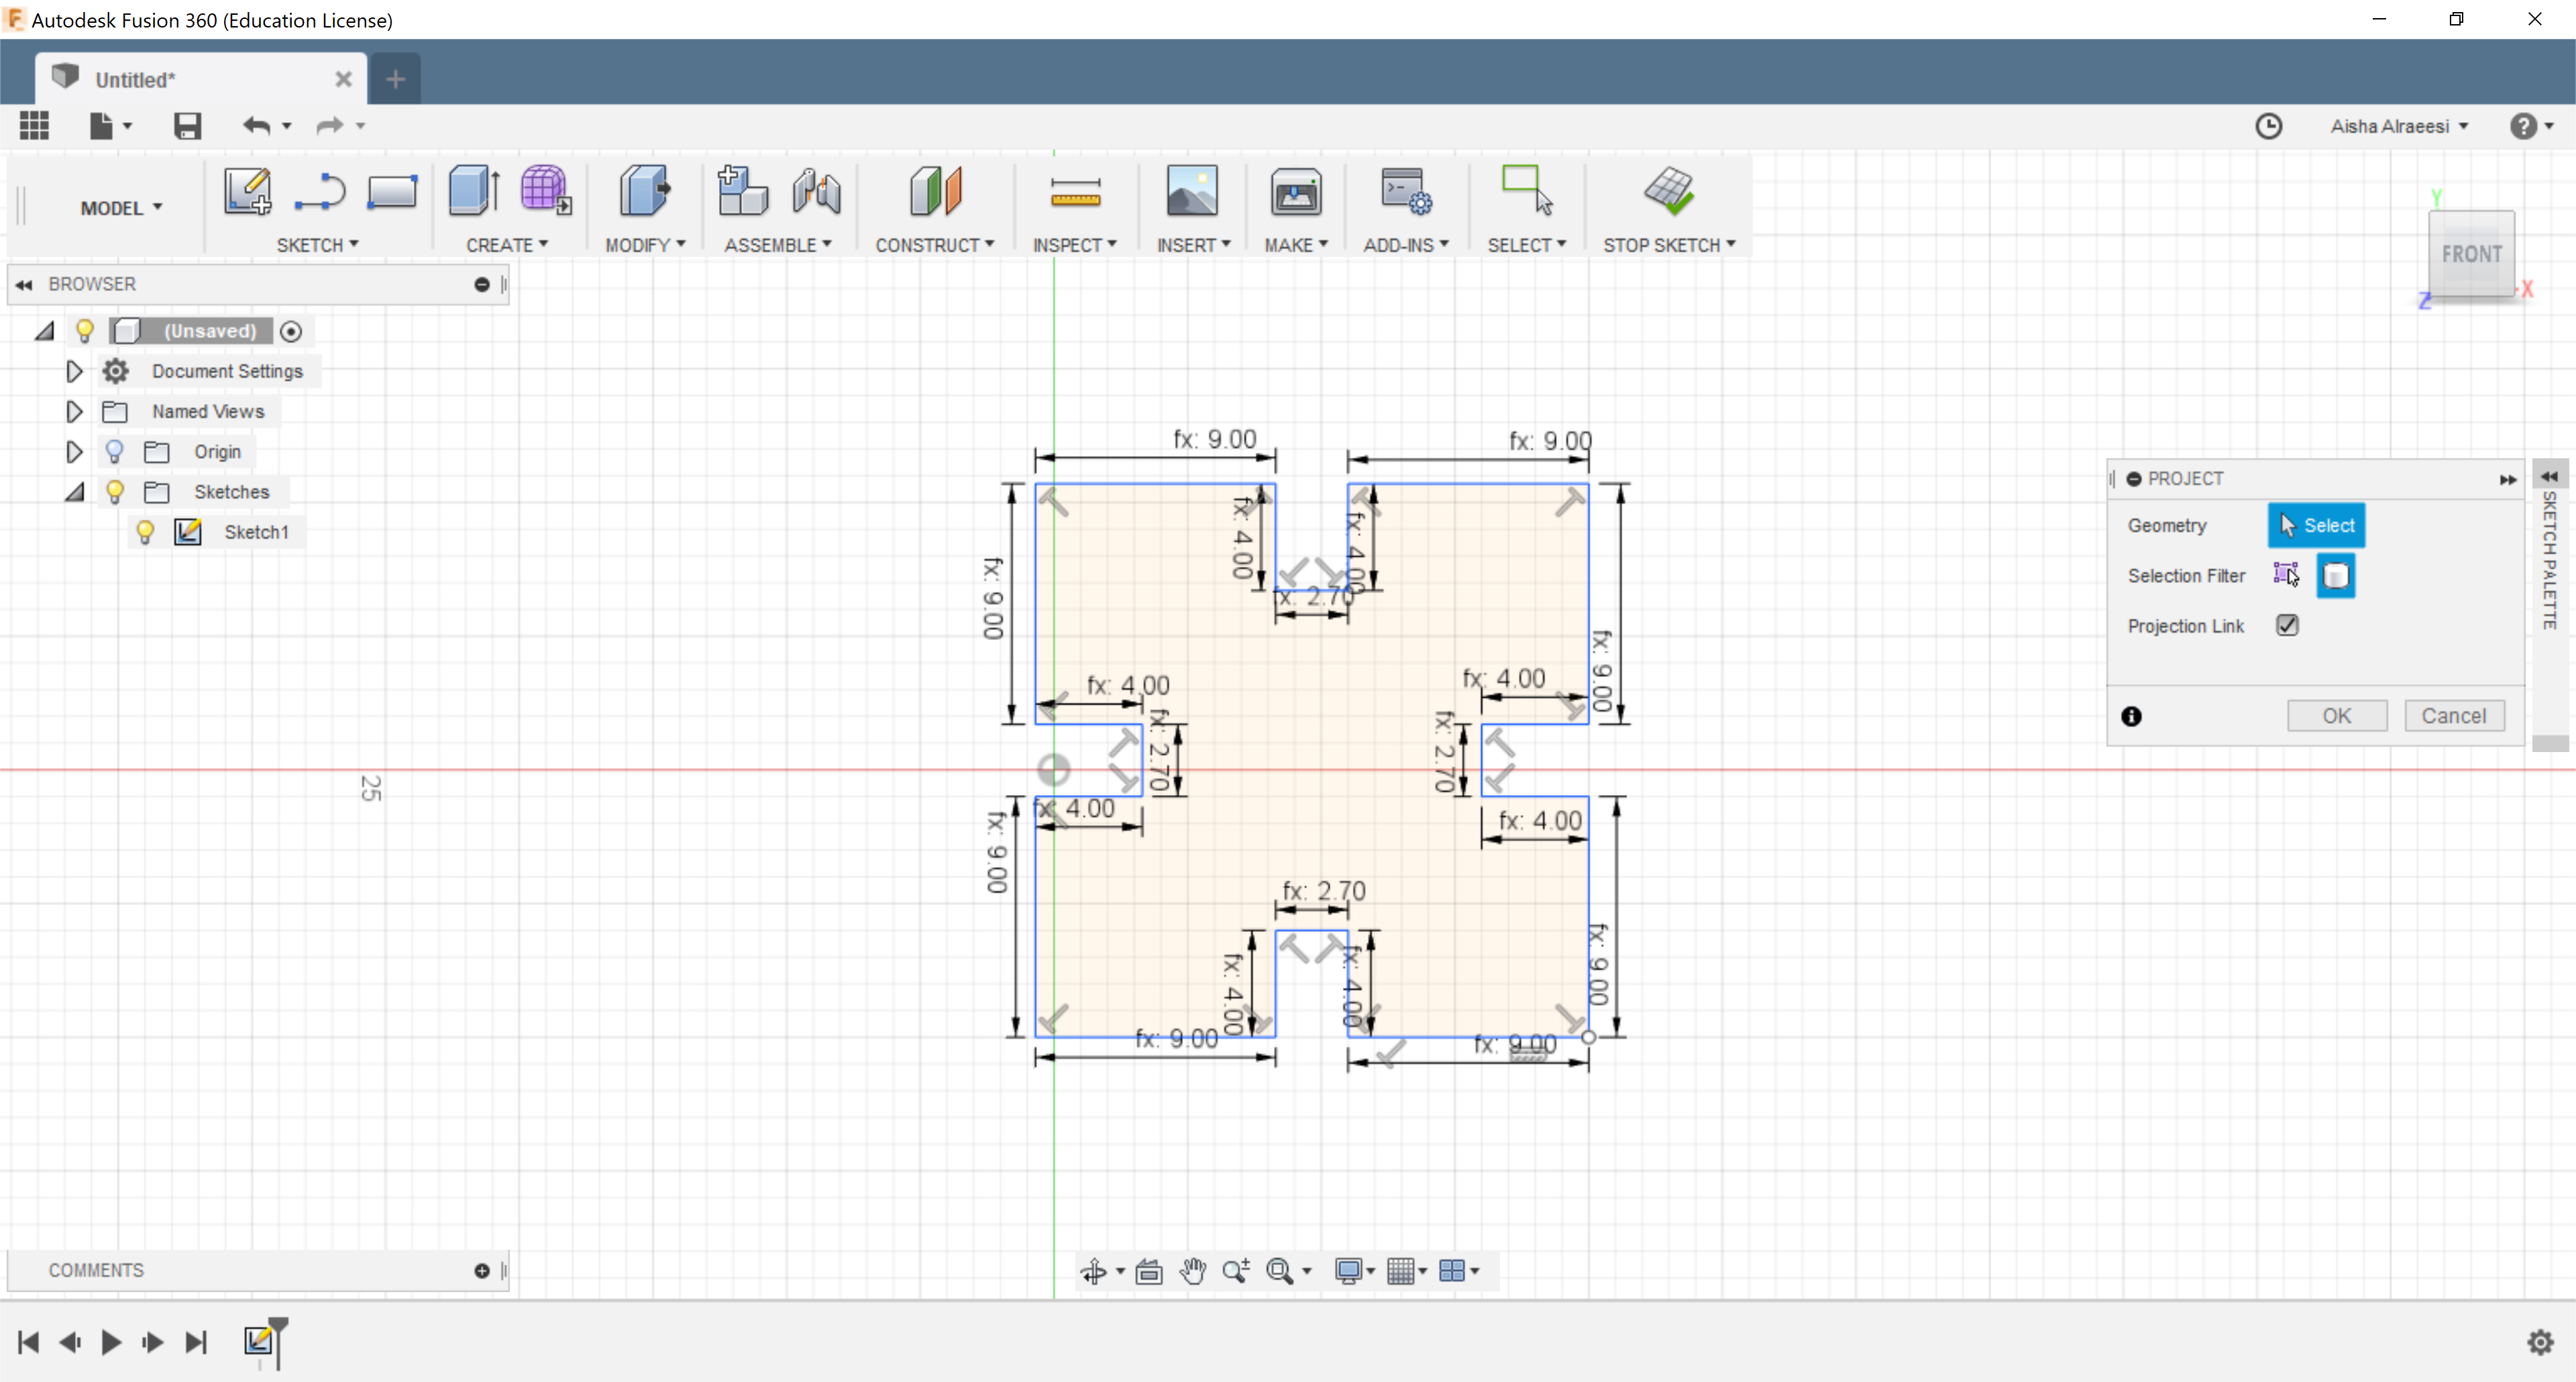Image resolution: width=2576 pixels, height=1382 pixels.
Task: Click the Joint assemble icon
Action: 816,191
